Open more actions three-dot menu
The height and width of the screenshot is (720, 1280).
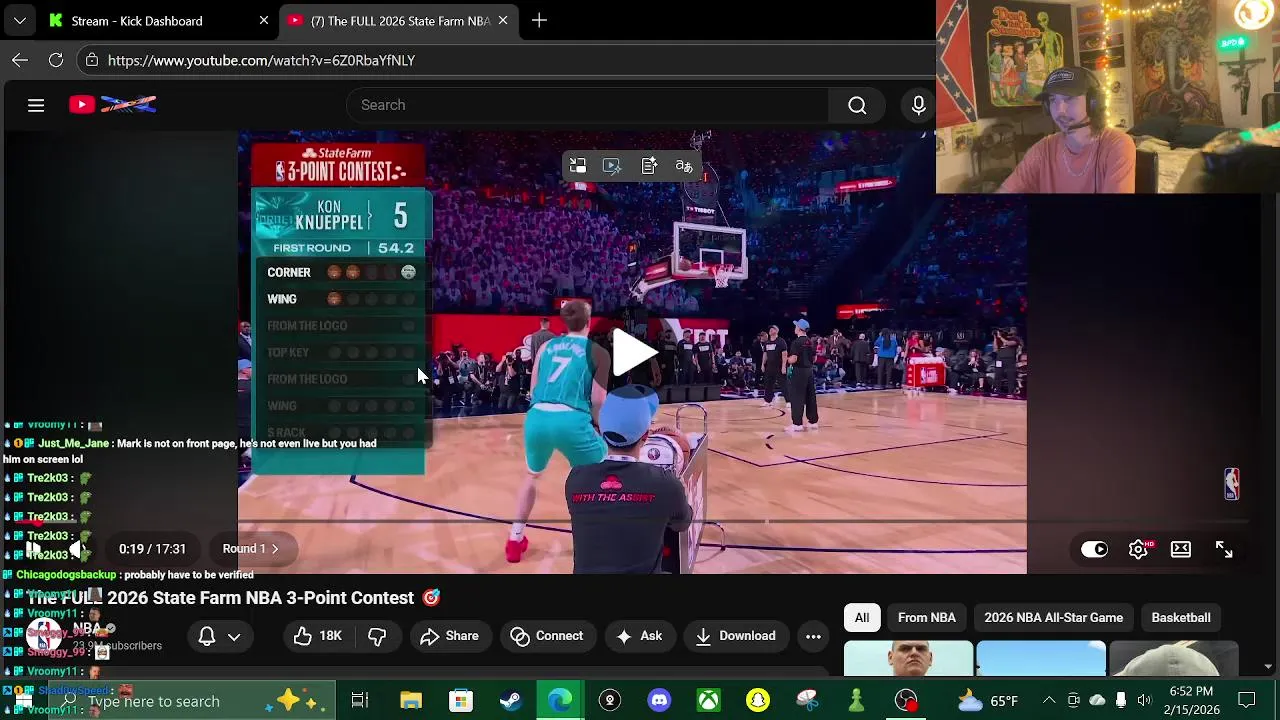[813, 636]
